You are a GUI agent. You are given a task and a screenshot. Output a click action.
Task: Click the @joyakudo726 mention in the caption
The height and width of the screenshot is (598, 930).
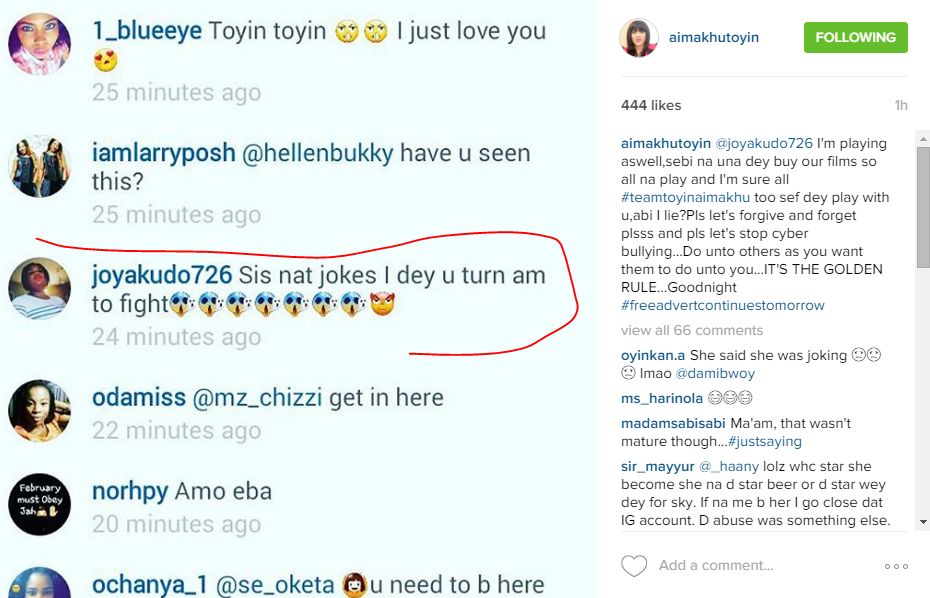pos(764,144)
